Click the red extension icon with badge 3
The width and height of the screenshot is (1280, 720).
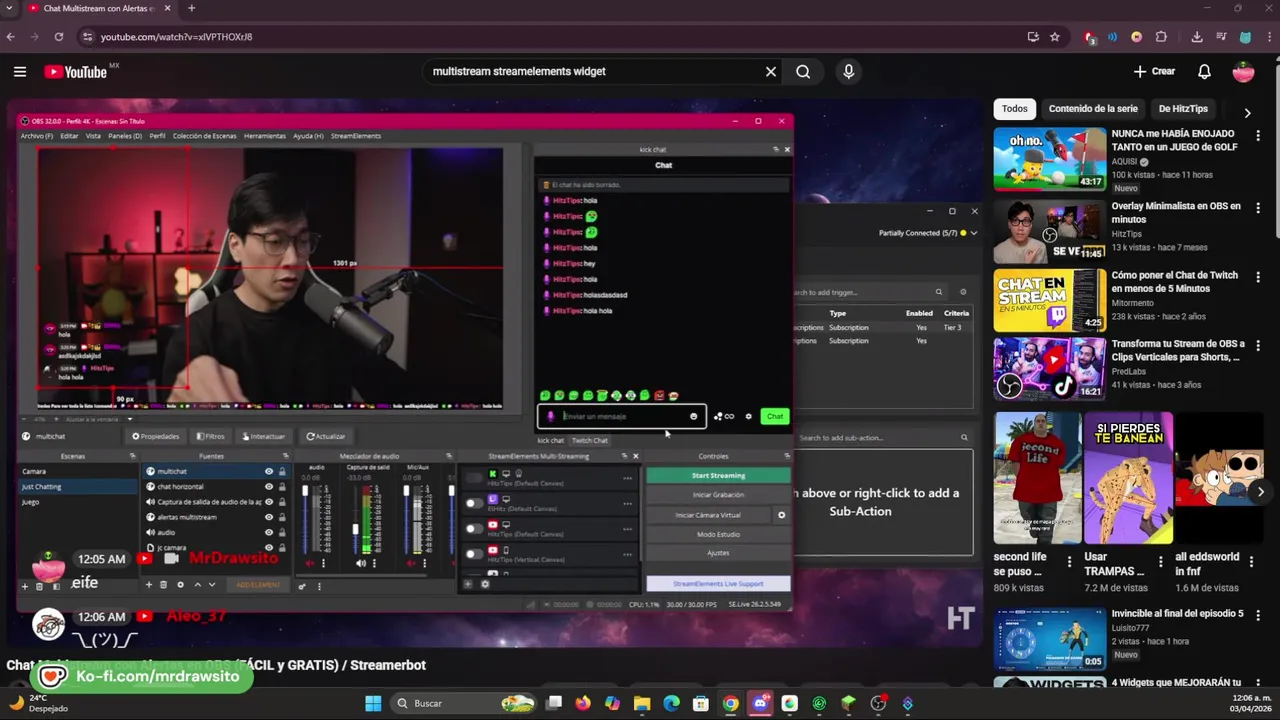coord(1090,37)
